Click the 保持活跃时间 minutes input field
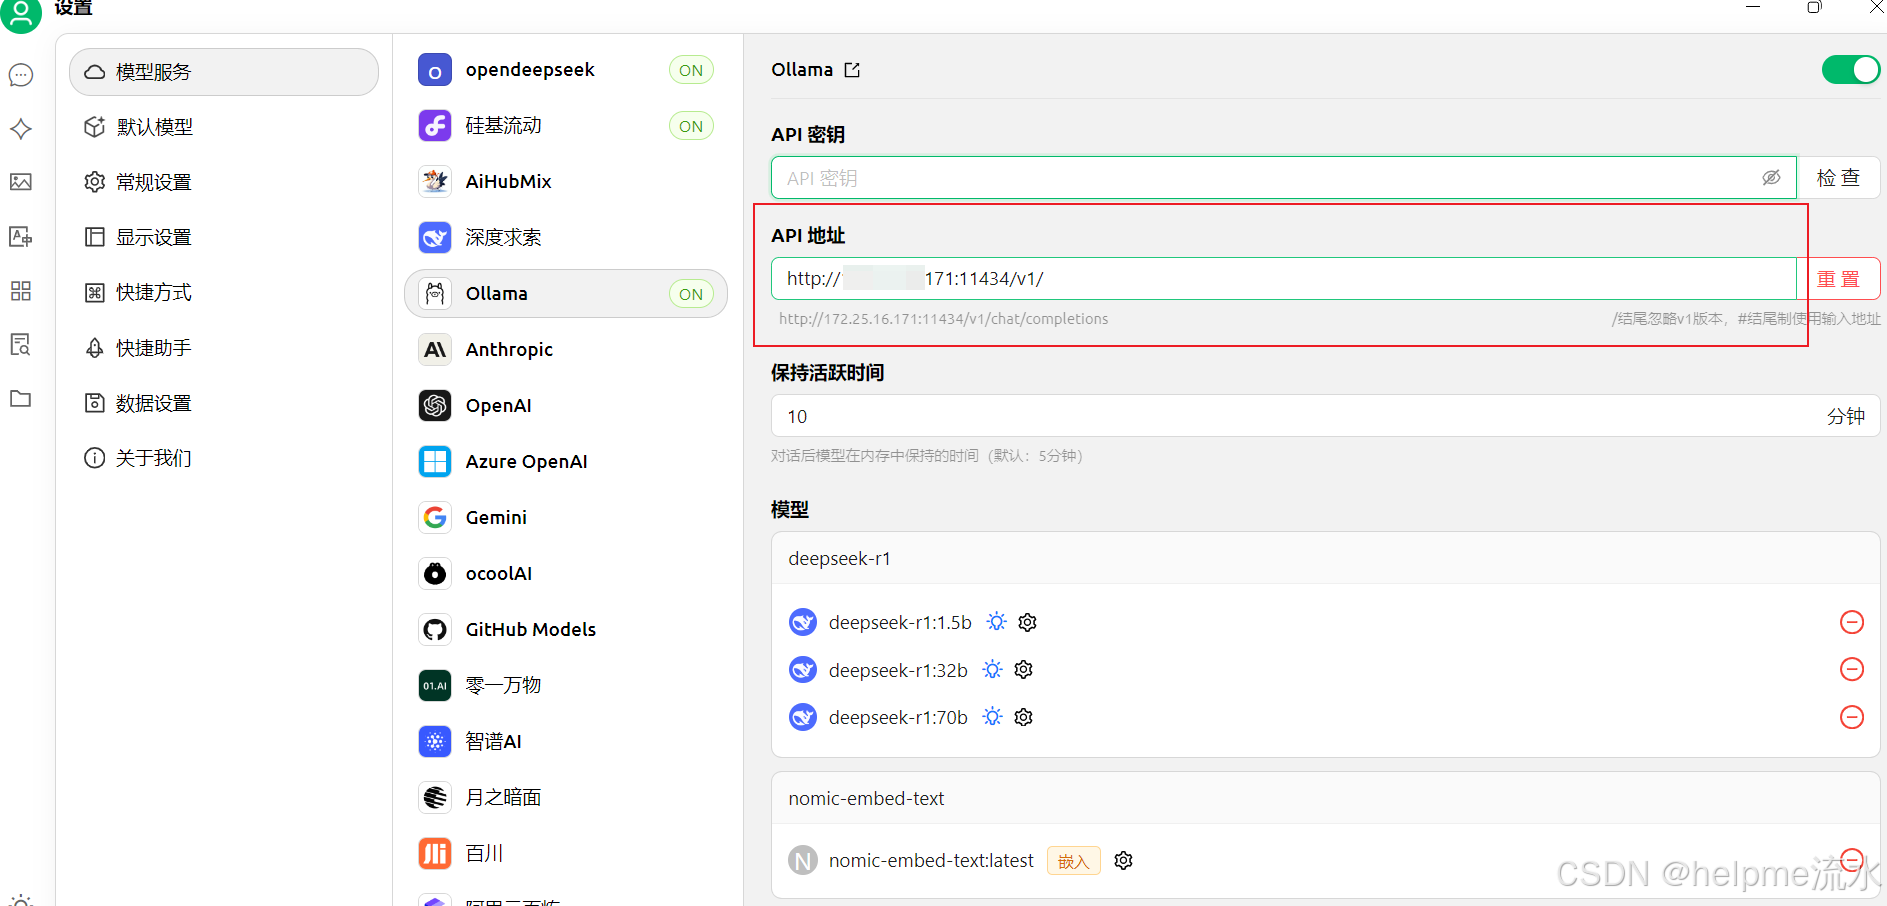1887x906 pixels. (1325, 416)
